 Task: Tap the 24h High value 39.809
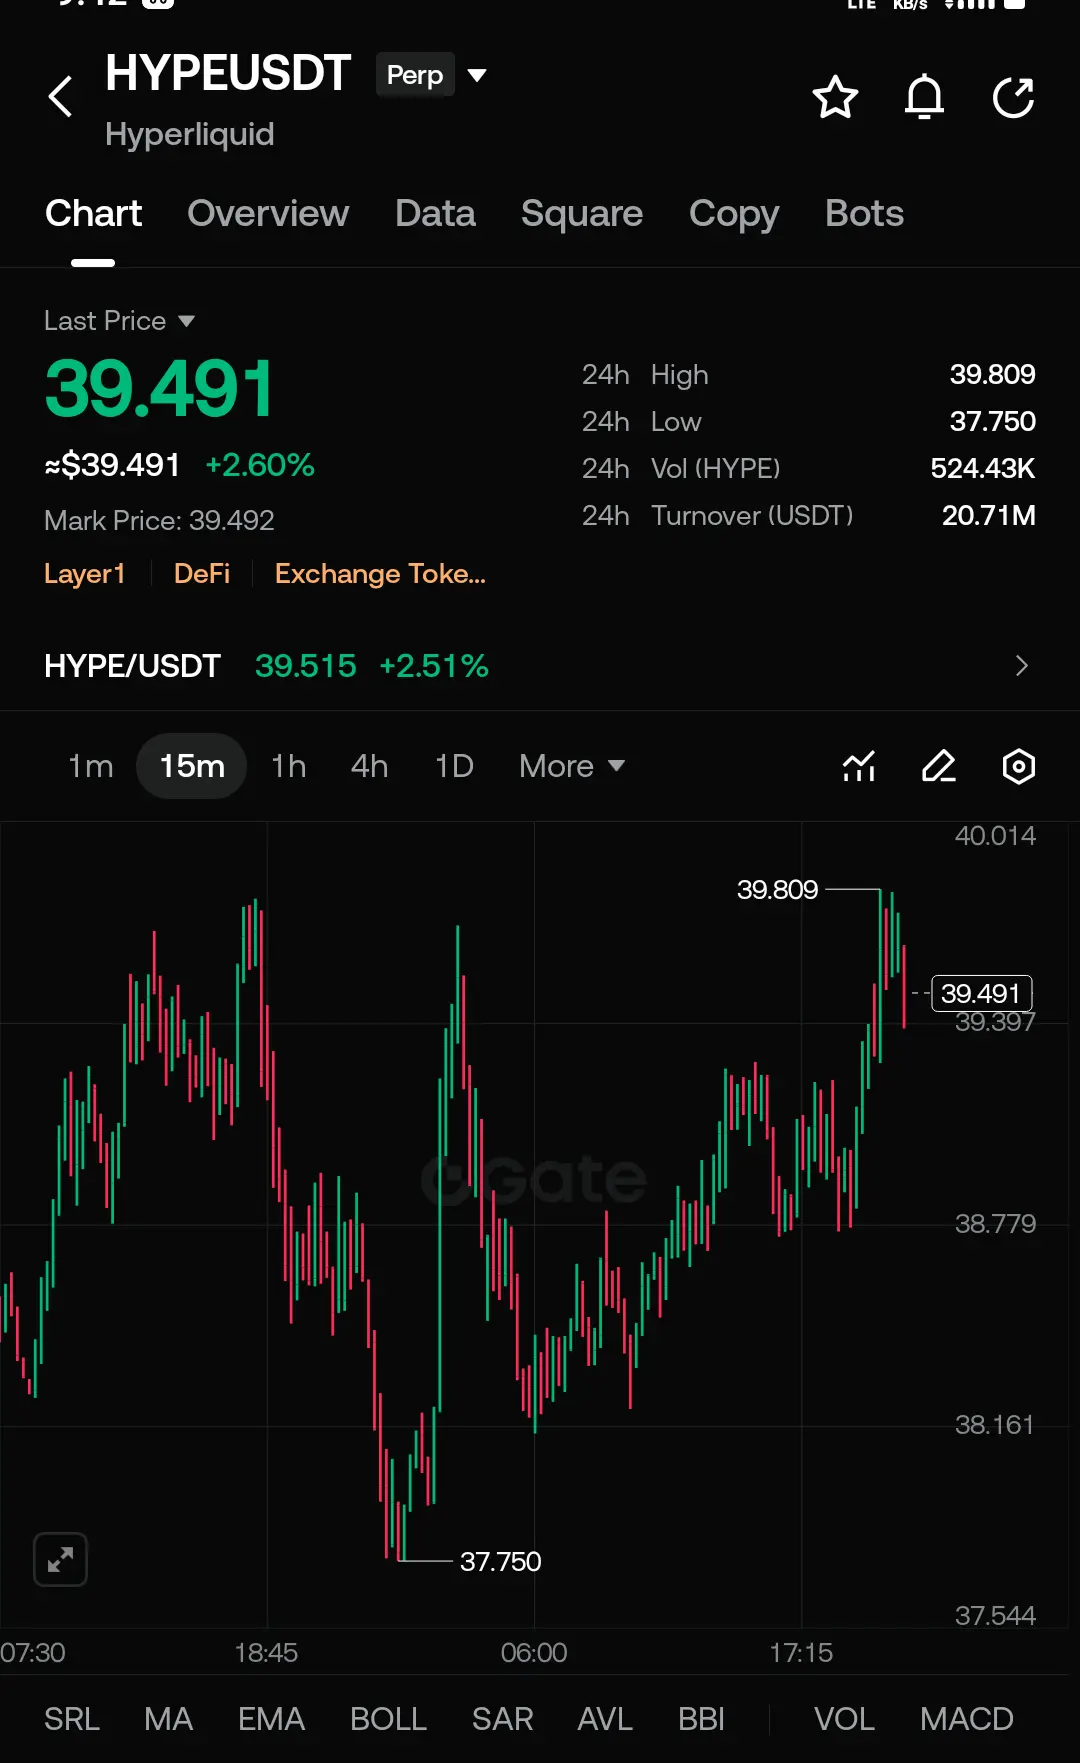(x=992, y=375)
